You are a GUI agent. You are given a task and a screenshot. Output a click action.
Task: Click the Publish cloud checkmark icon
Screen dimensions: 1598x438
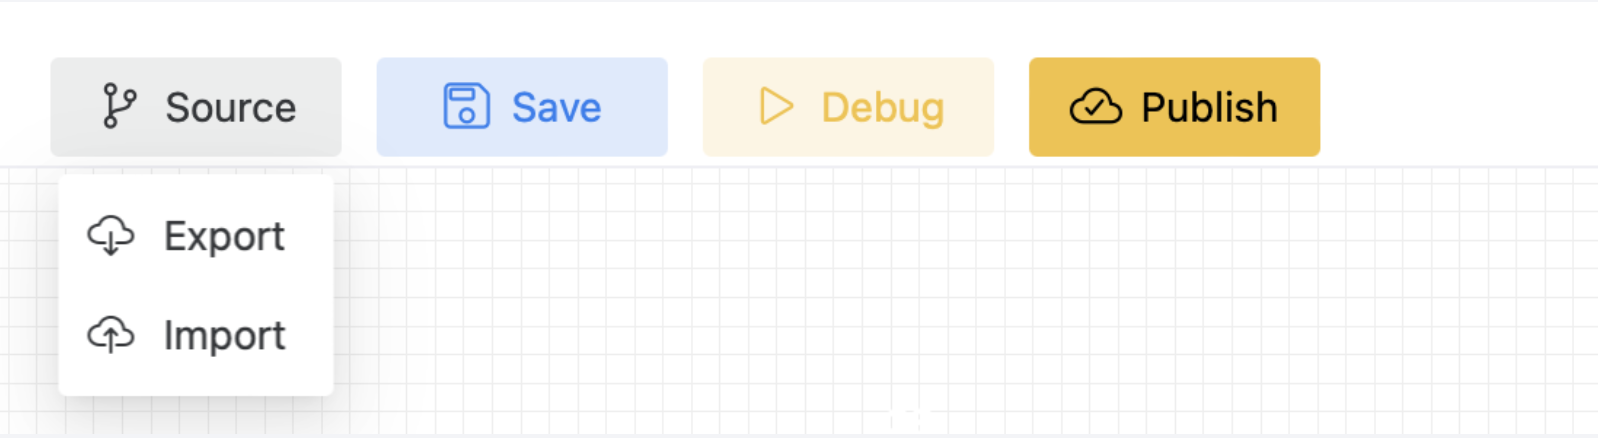(1095, 106)
